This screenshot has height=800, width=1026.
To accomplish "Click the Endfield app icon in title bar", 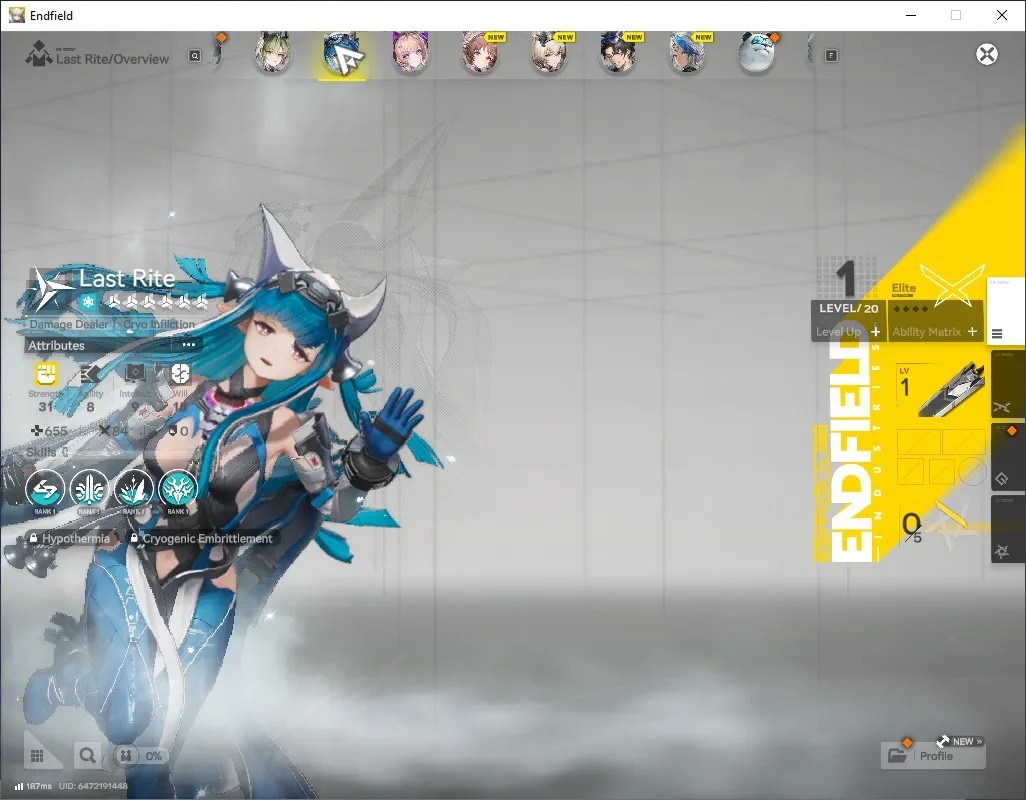I will point(16,15).
